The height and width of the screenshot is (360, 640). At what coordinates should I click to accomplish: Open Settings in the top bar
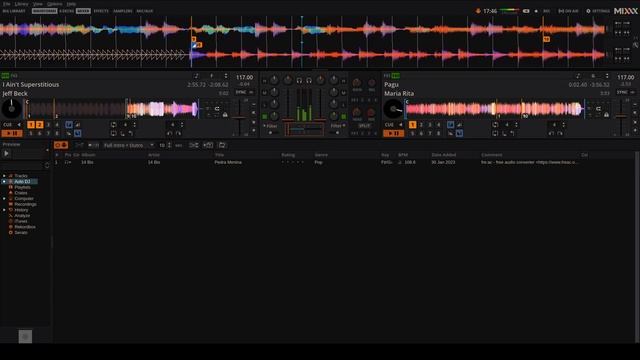(598, 11)
